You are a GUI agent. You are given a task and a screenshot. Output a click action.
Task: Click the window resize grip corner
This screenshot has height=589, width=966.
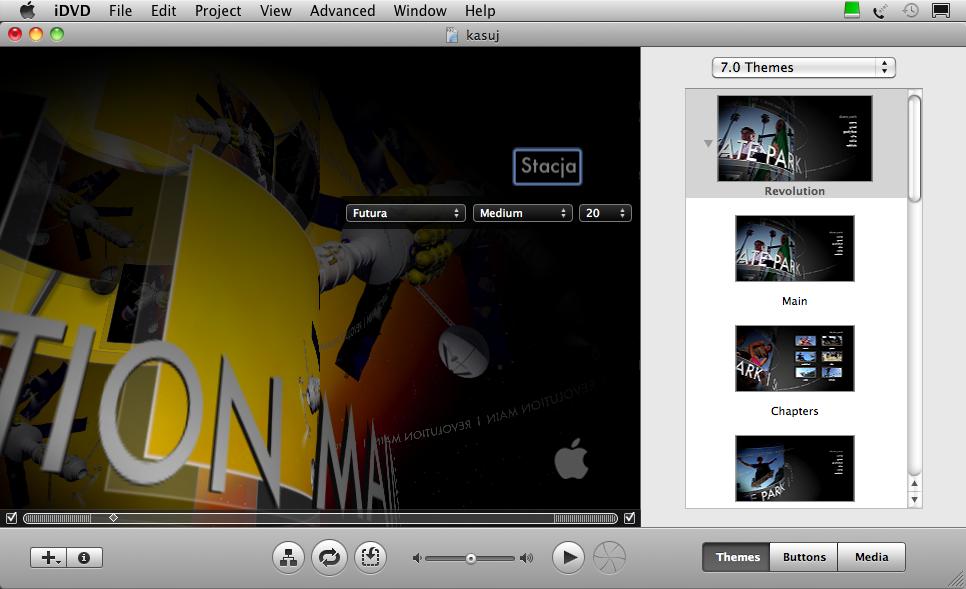(957, 580)
